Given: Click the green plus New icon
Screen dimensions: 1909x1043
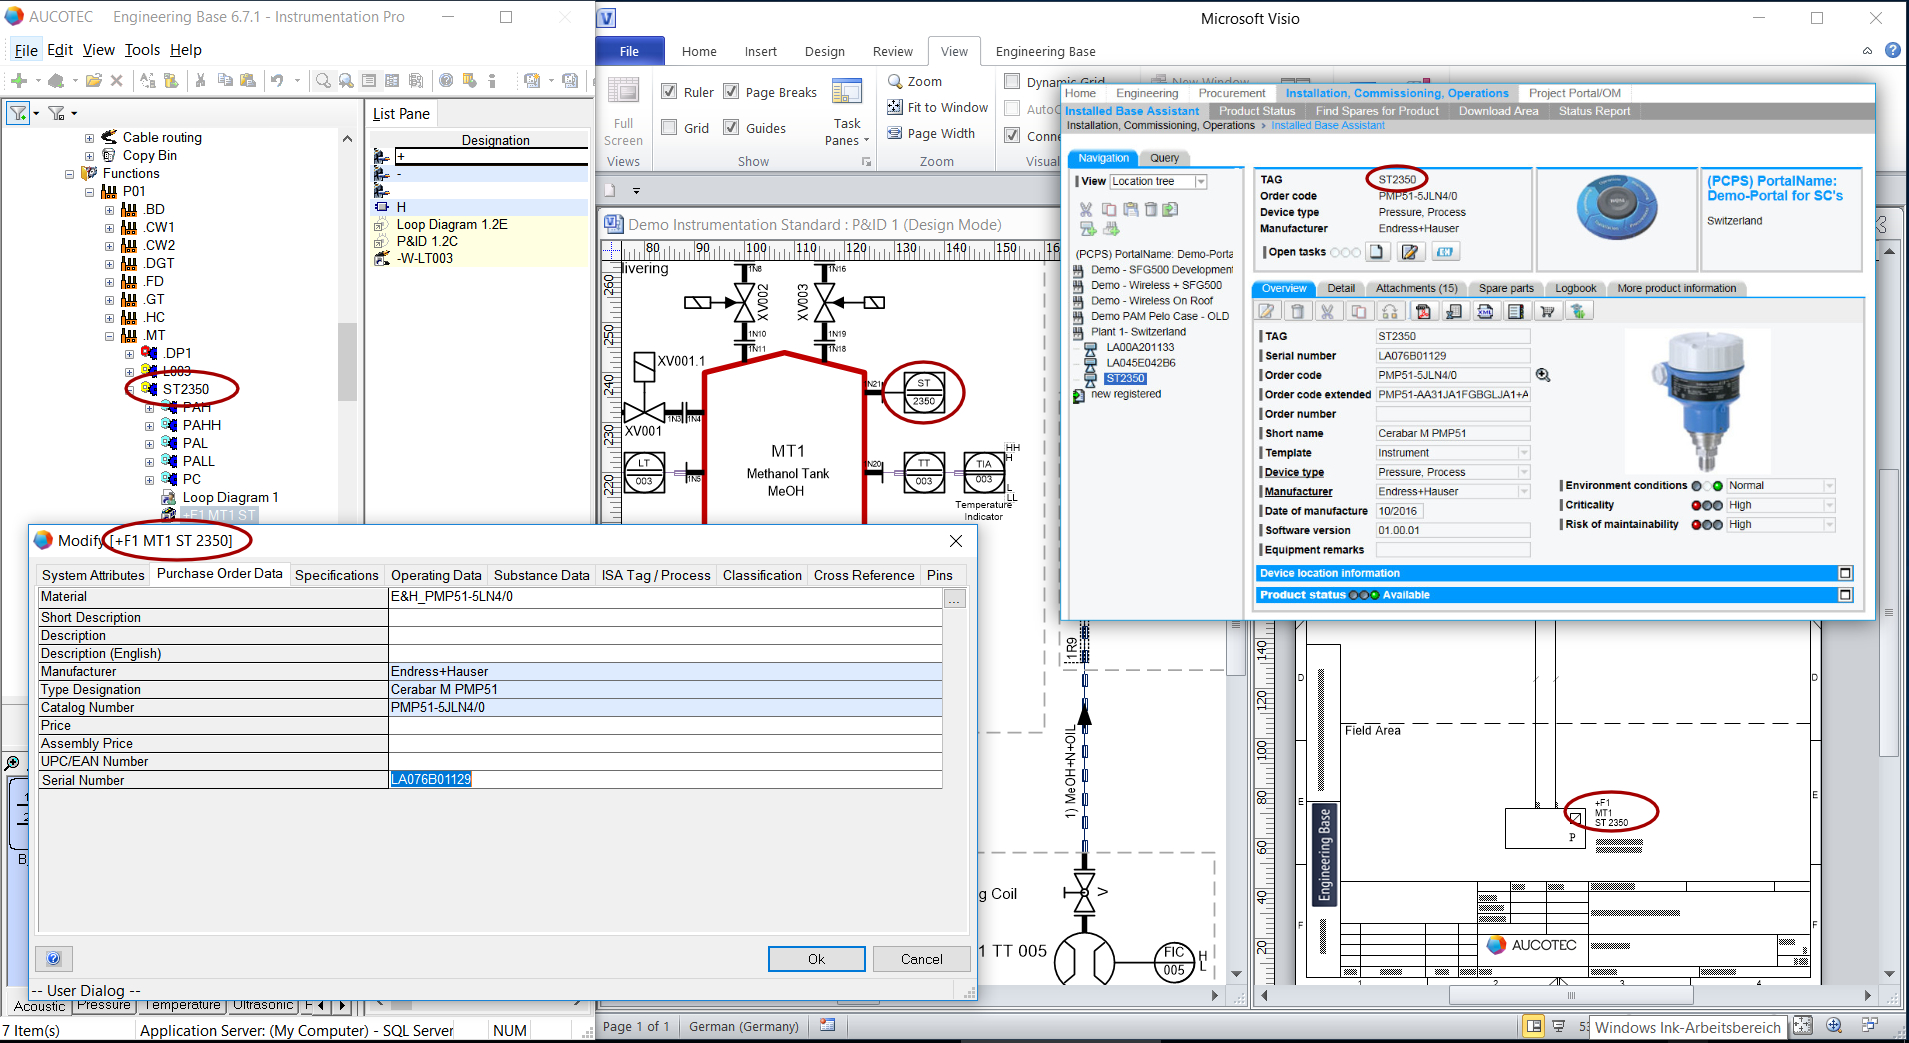Looking at the screenshot, I should (x=19, y=81).
